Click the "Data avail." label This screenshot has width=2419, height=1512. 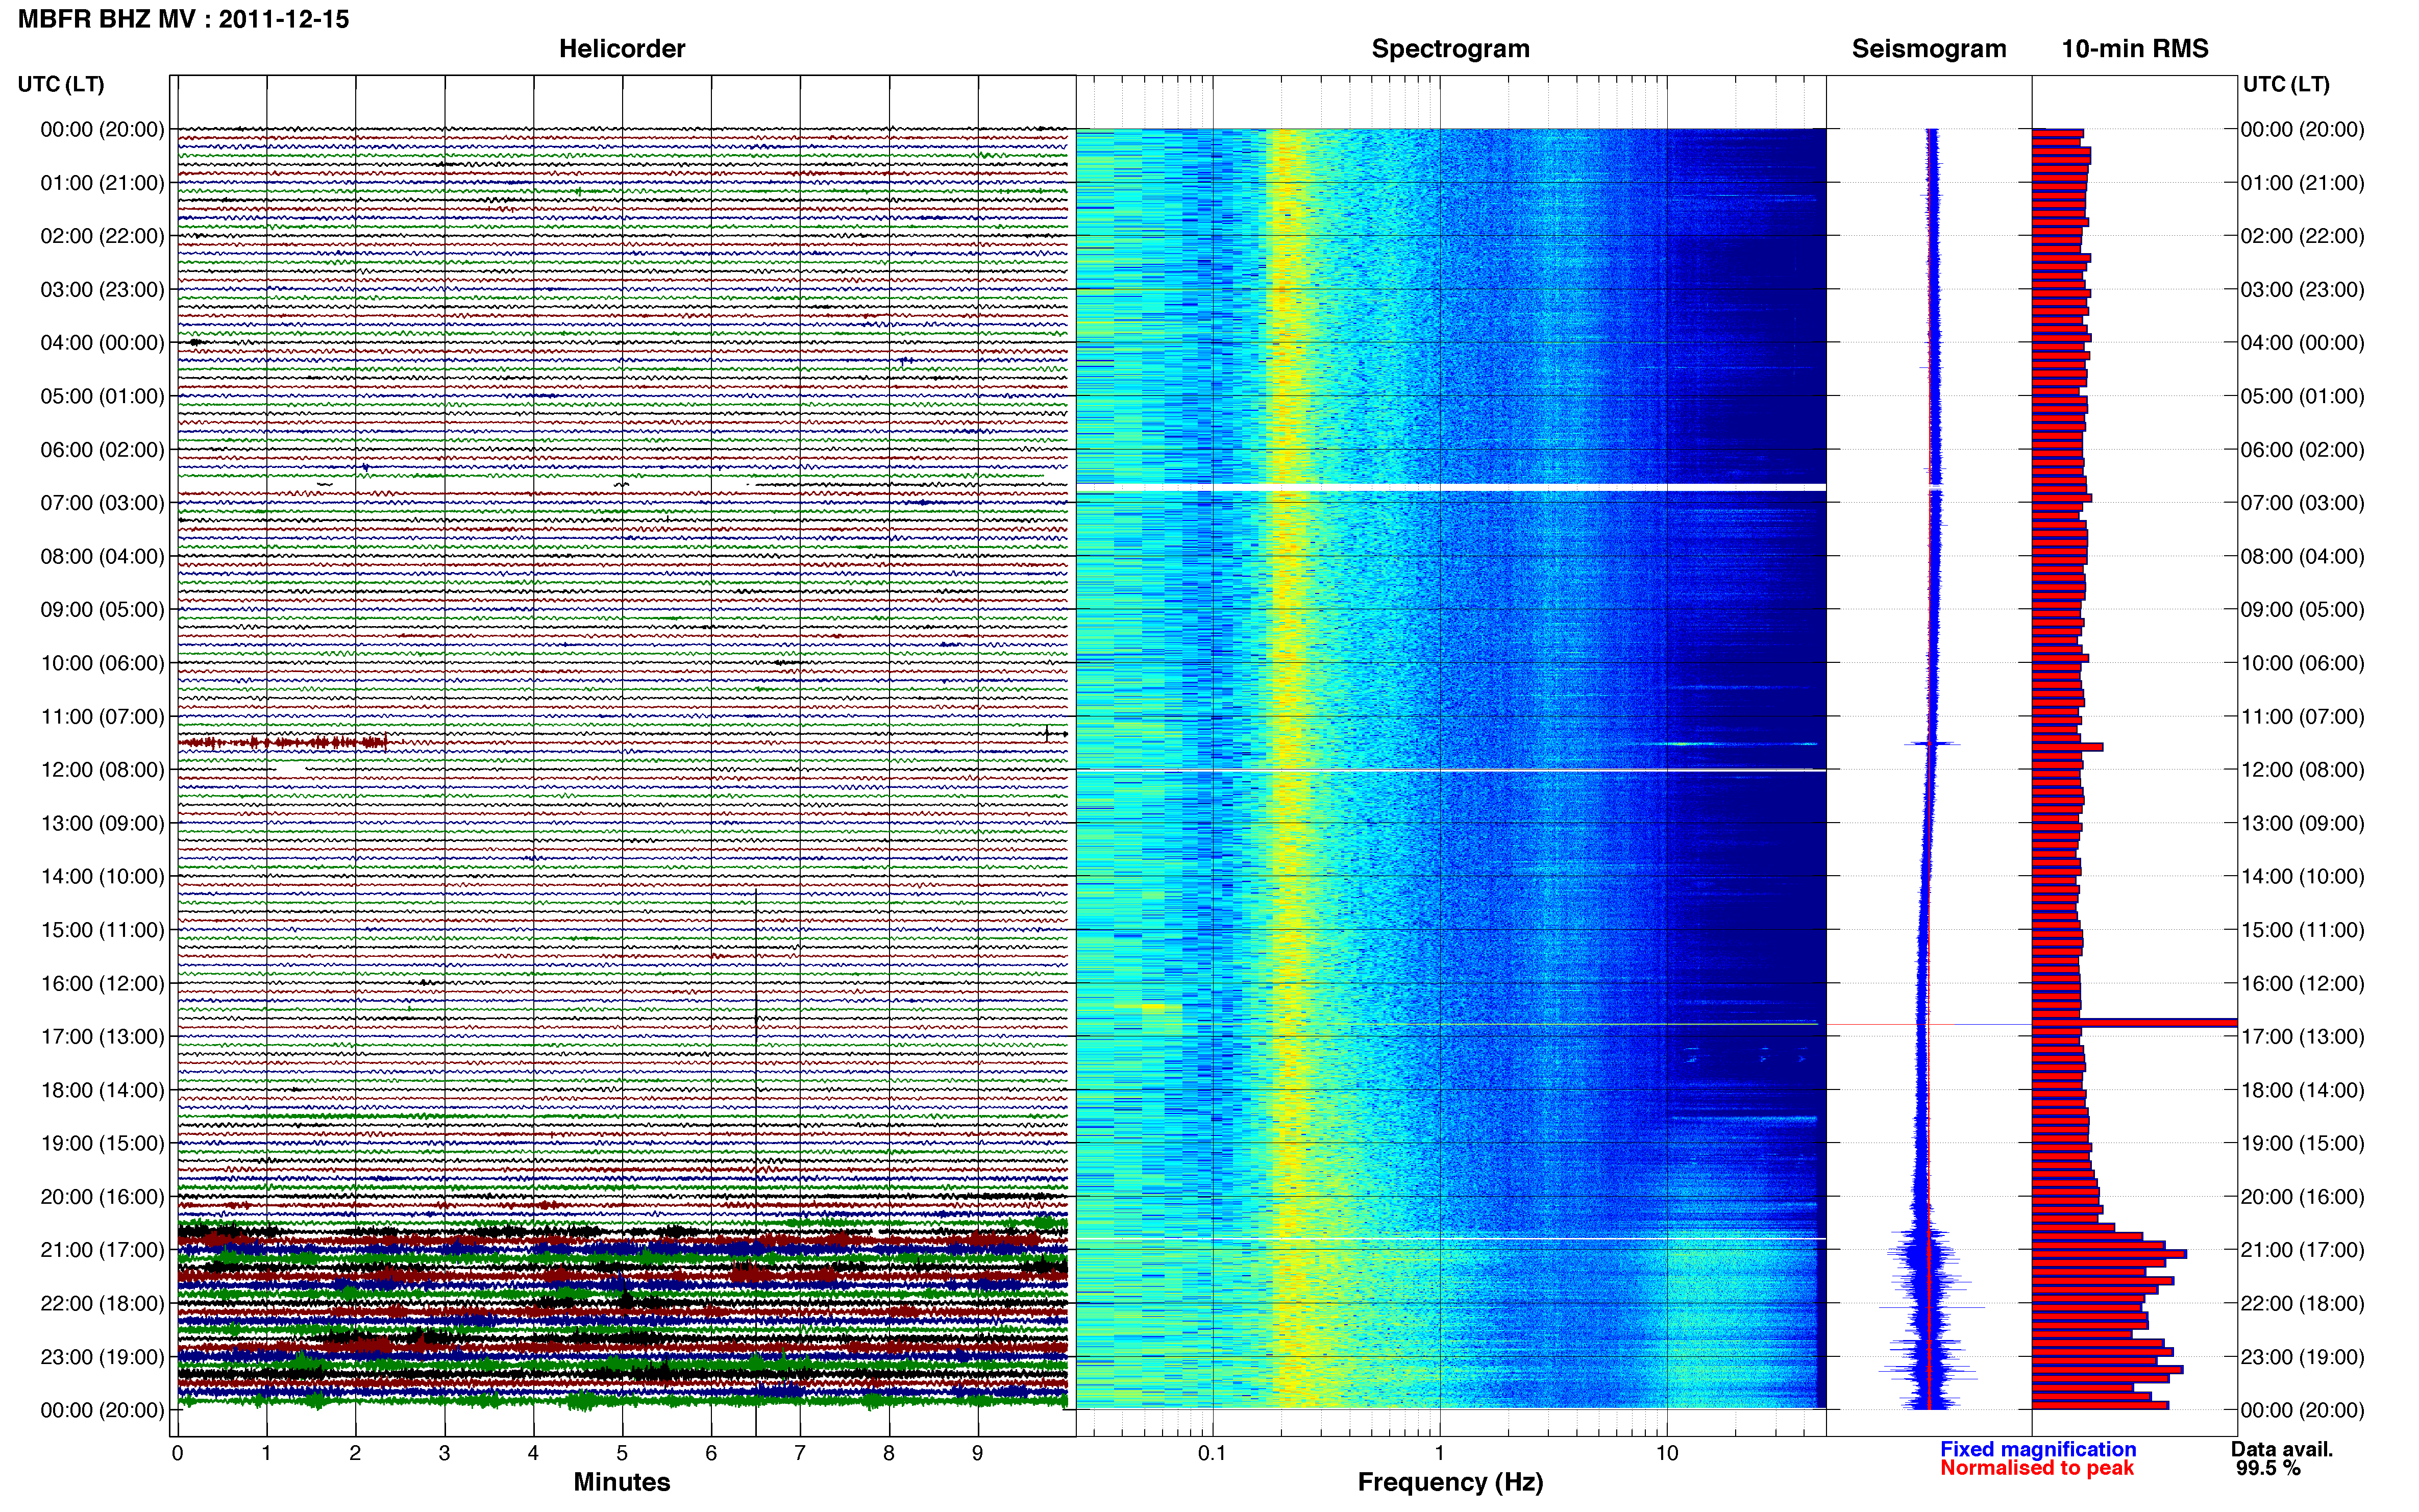(2282, 1449)
